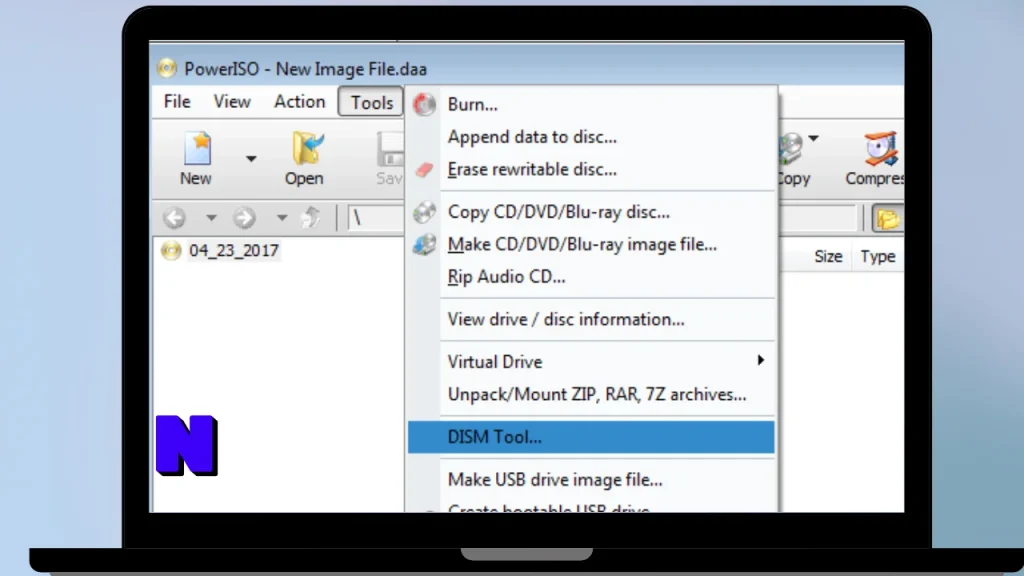Choose Copy CD/DVD/Blu-ray disc...
The width and height of the screenshot is (1024, 576).
coord(591,212)
